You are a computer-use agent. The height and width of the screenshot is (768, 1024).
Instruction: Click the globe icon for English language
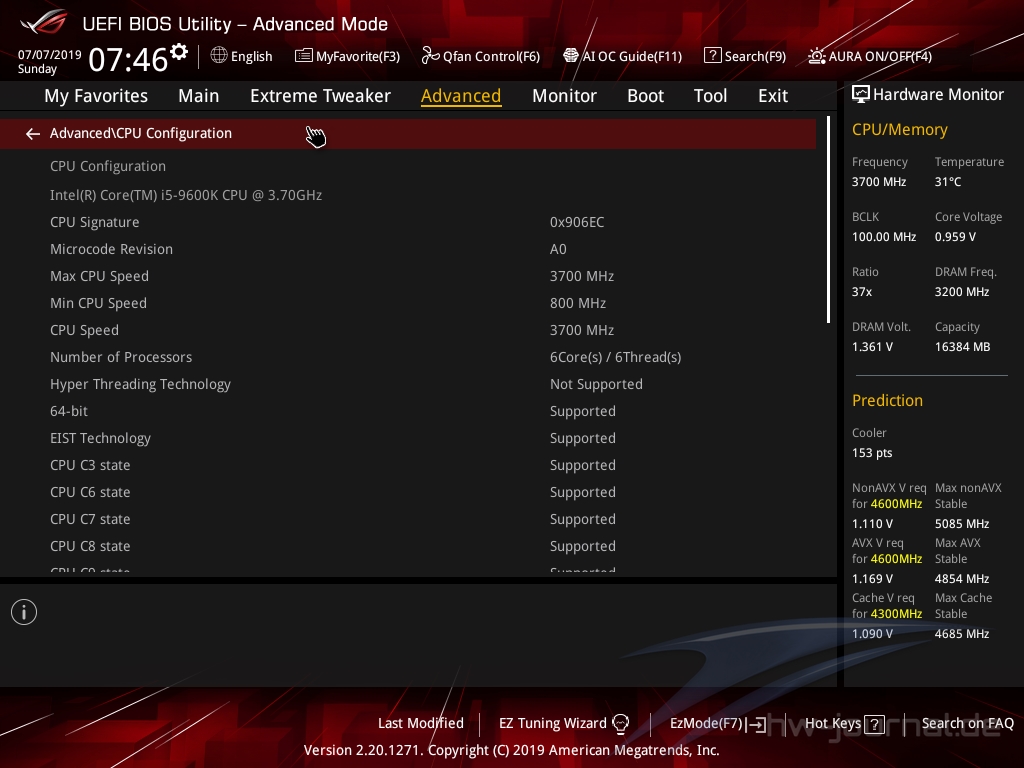[x=219, y=56]
